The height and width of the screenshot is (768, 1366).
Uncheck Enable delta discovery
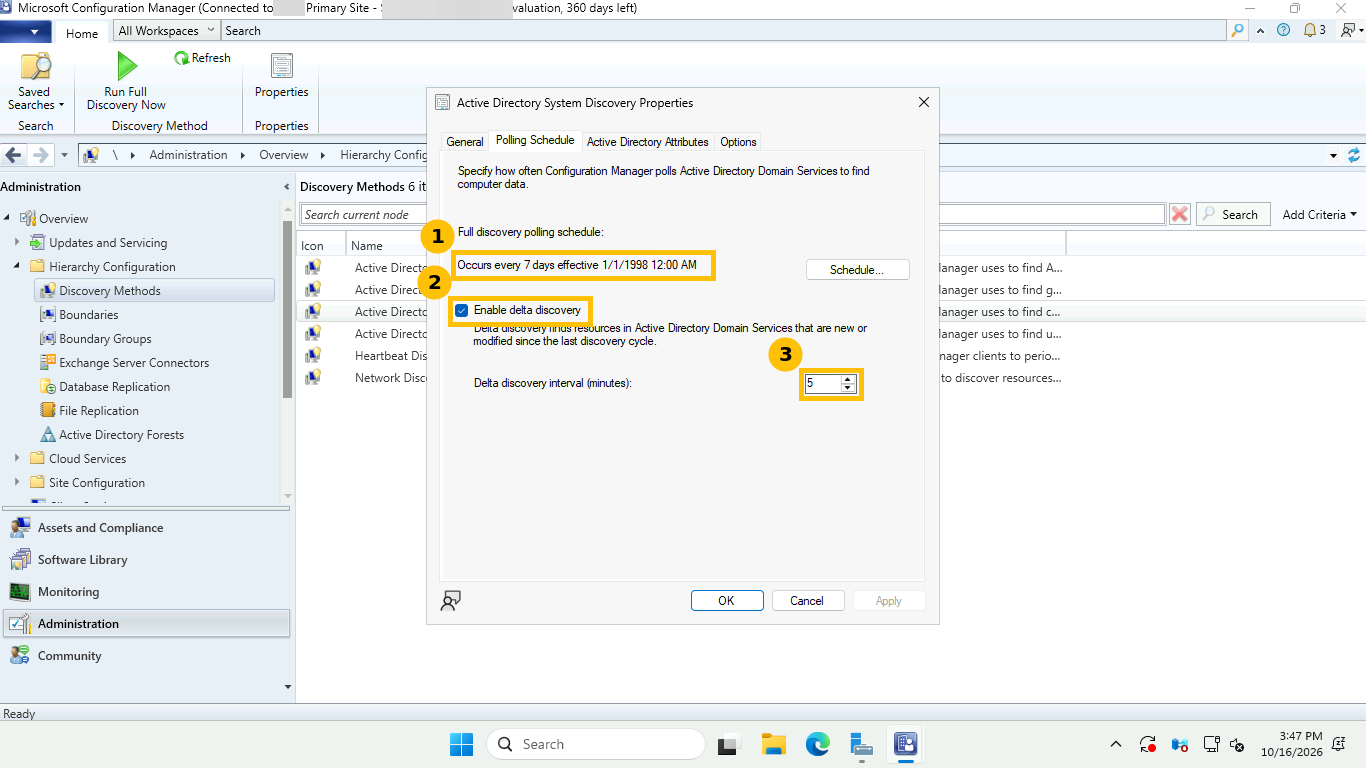(462, 310)
